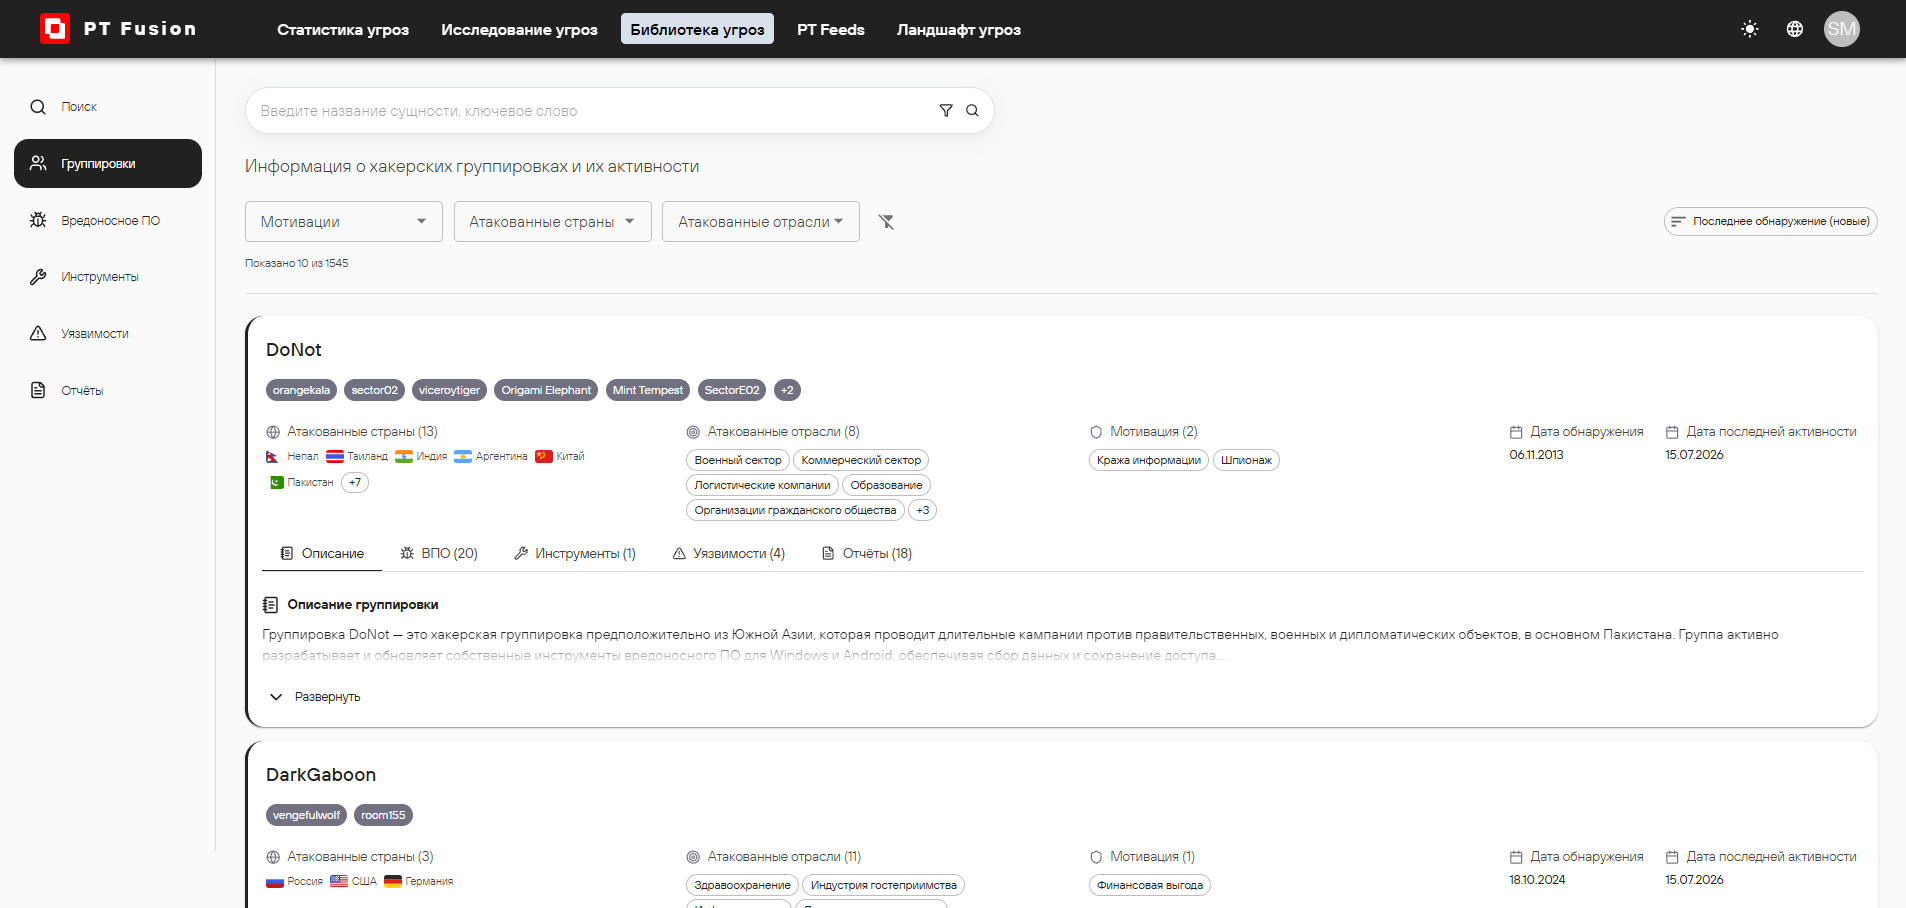Select Группировки in the sidebar

(x=108, y=163)
